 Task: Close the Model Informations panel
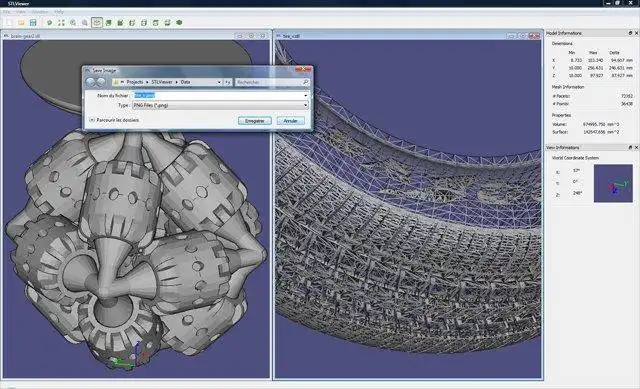[636, 33]
